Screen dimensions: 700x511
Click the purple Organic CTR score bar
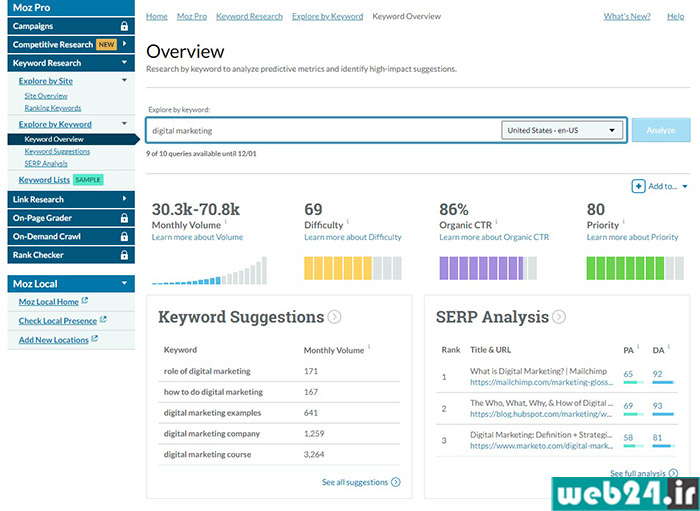click(x=488, y=268)
